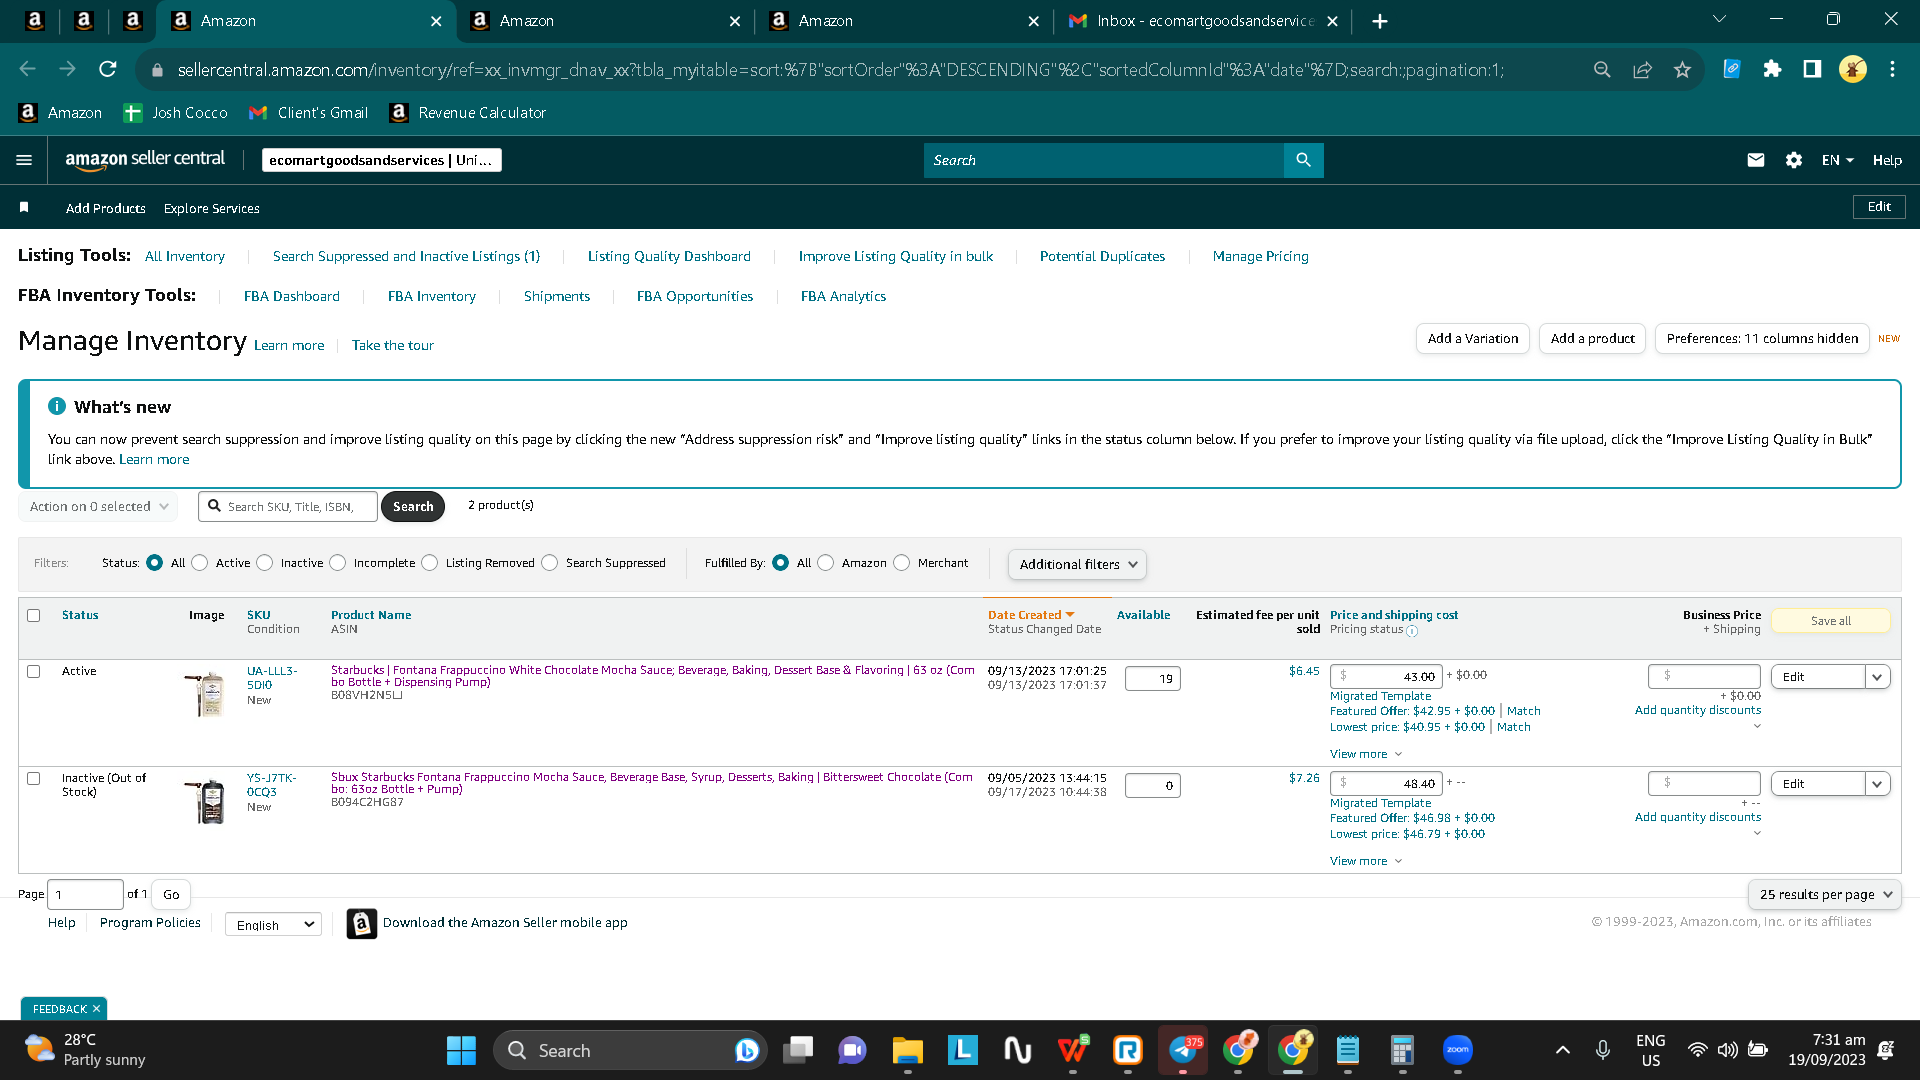The width and height of the screenshot is (1920, 1080).
Task: Open the Calculator app in taskbar
Action: pyautogui.click(x=1402, y=1050)
